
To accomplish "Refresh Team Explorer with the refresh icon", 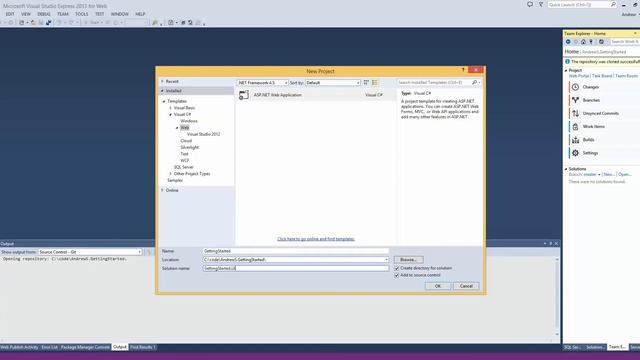I will click(x=601, y=42).
